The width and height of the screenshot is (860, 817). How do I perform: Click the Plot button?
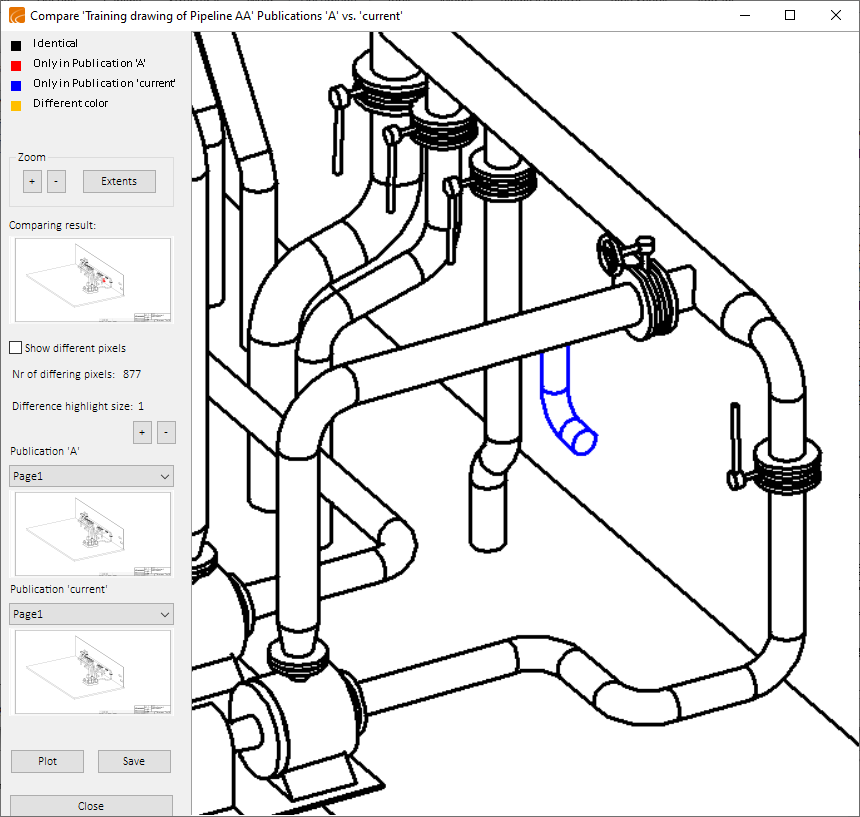[x=47, y=761]
